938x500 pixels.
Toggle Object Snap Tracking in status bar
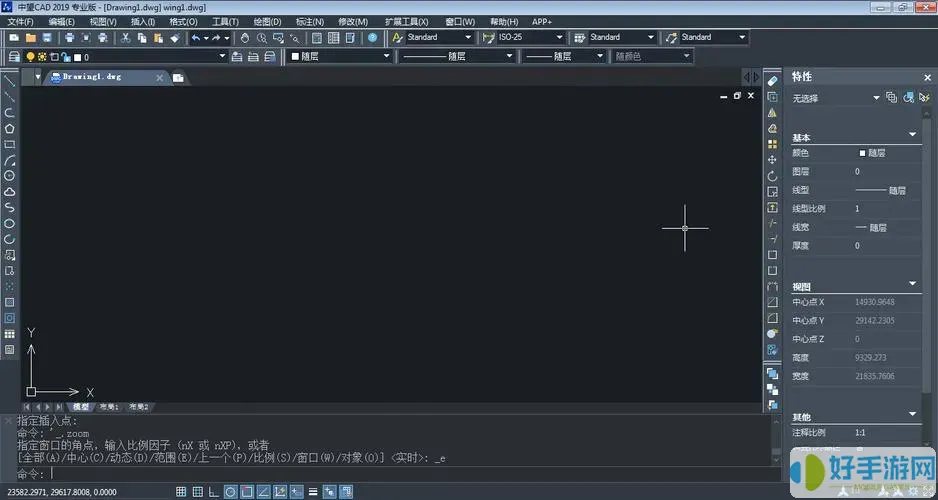263,492
